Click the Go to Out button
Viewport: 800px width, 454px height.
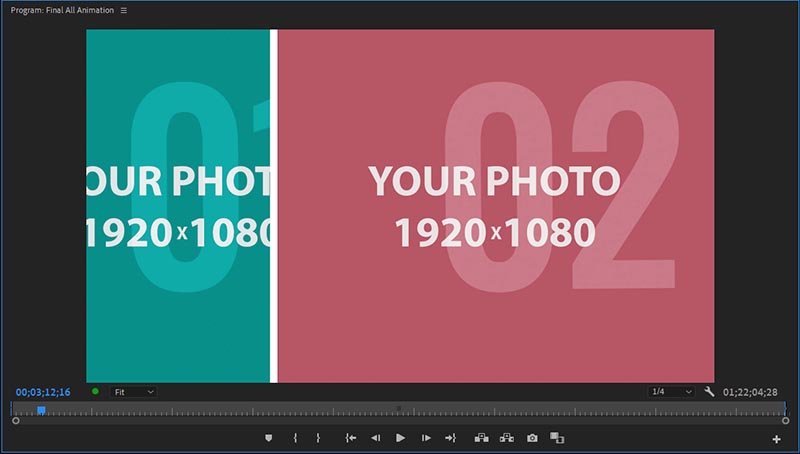450,438
